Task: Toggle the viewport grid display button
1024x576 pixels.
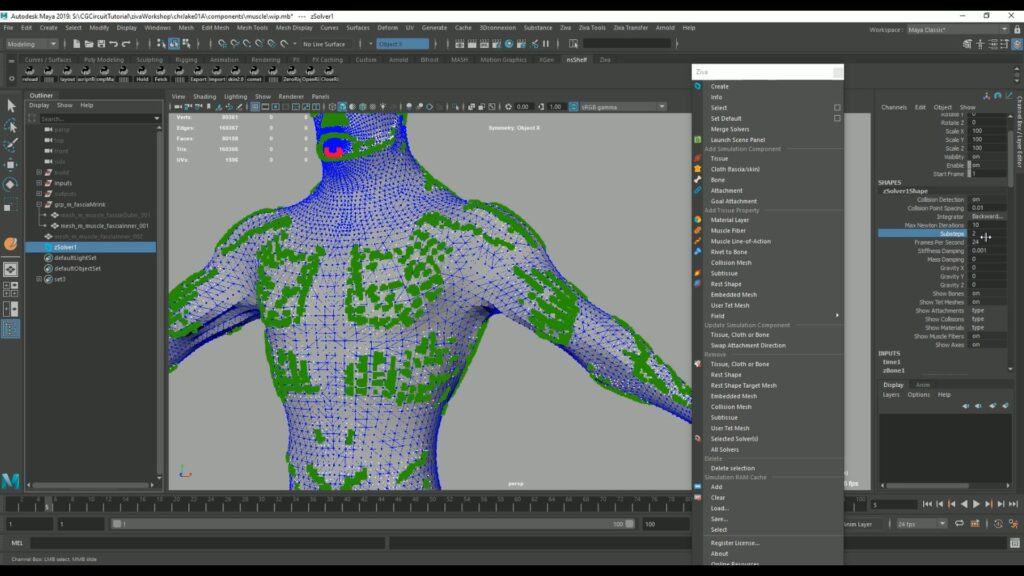Action: (x=255, y=106)
